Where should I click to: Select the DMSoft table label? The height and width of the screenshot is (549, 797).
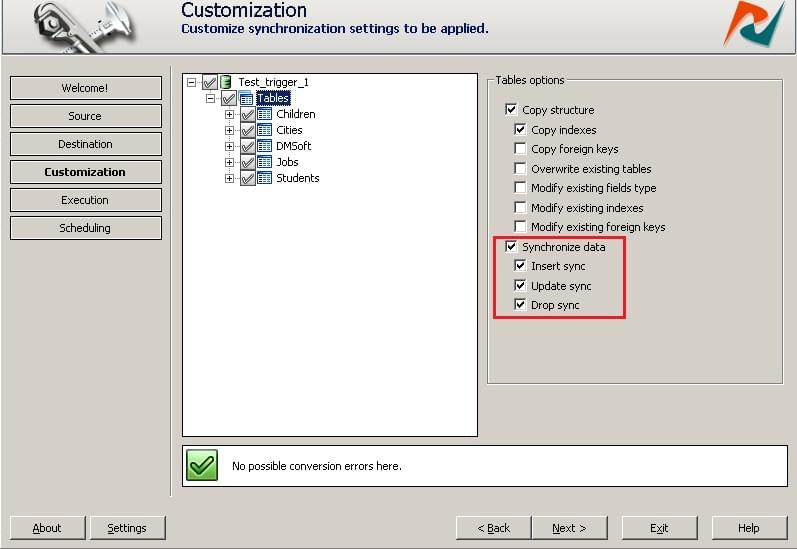(x=294, y=146)
